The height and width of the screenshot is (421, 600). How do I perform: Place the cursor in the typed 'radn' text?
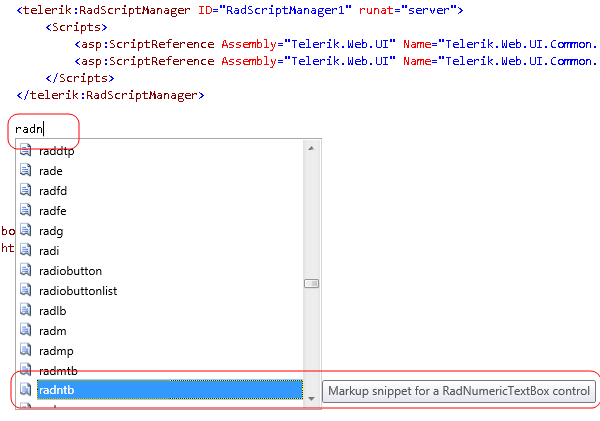point(29,129)
